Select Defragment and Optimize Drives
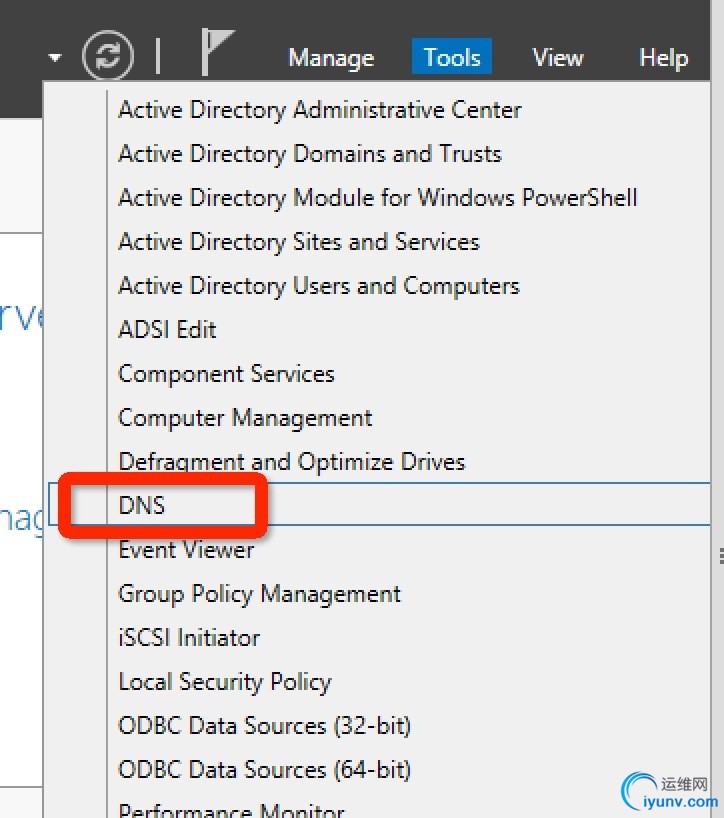 [292, 462]
